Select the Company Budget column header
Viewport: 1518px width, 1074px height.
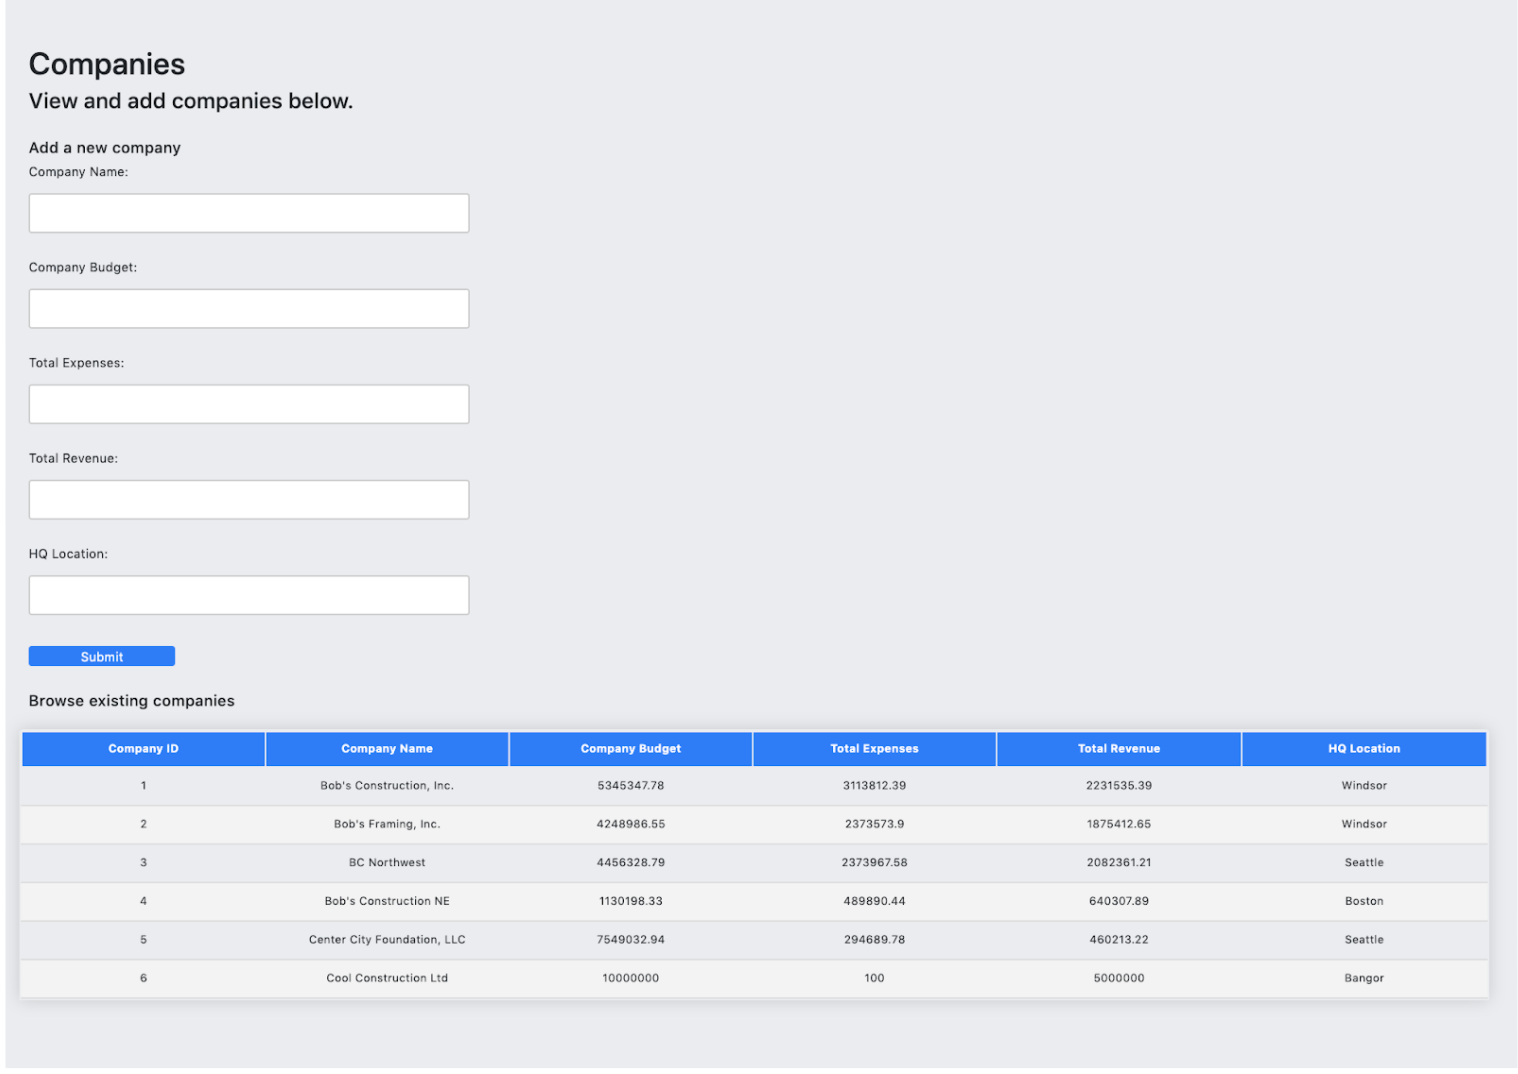point(630,748)
